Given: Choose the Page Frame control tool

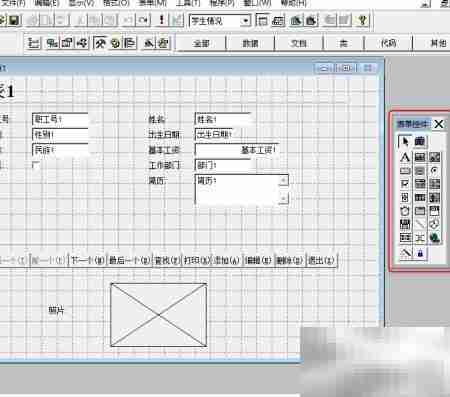Looking at the screenshot, I should 420,211.
